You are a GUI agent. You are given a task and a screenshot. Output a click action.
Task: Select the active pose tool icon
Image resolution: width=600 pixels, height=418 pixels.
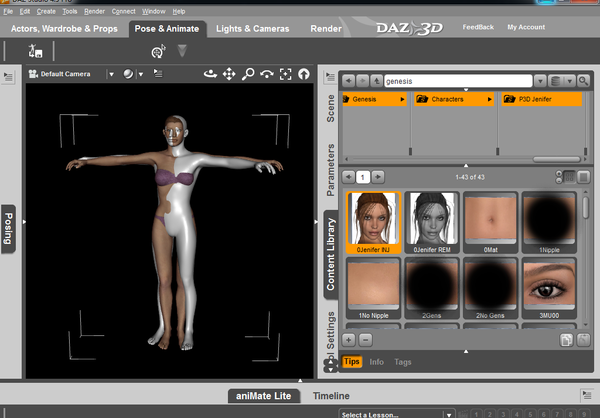click(158, 51)
